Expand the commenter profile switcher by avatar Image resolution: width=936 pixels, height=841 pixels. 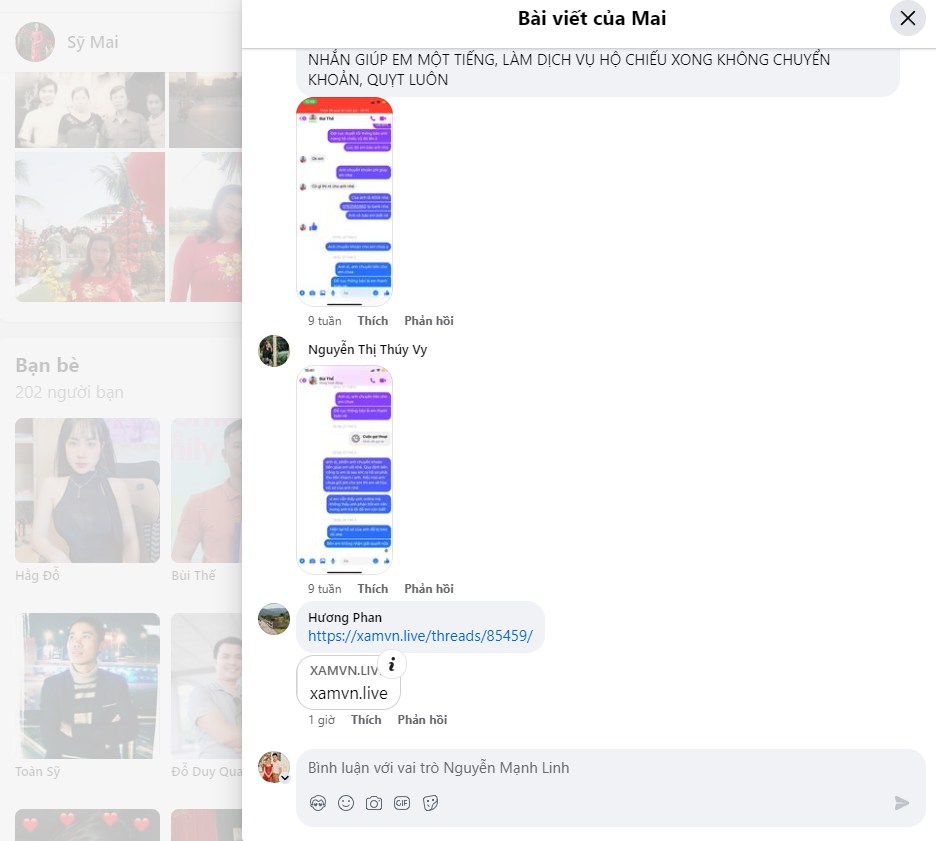(285, 777)
